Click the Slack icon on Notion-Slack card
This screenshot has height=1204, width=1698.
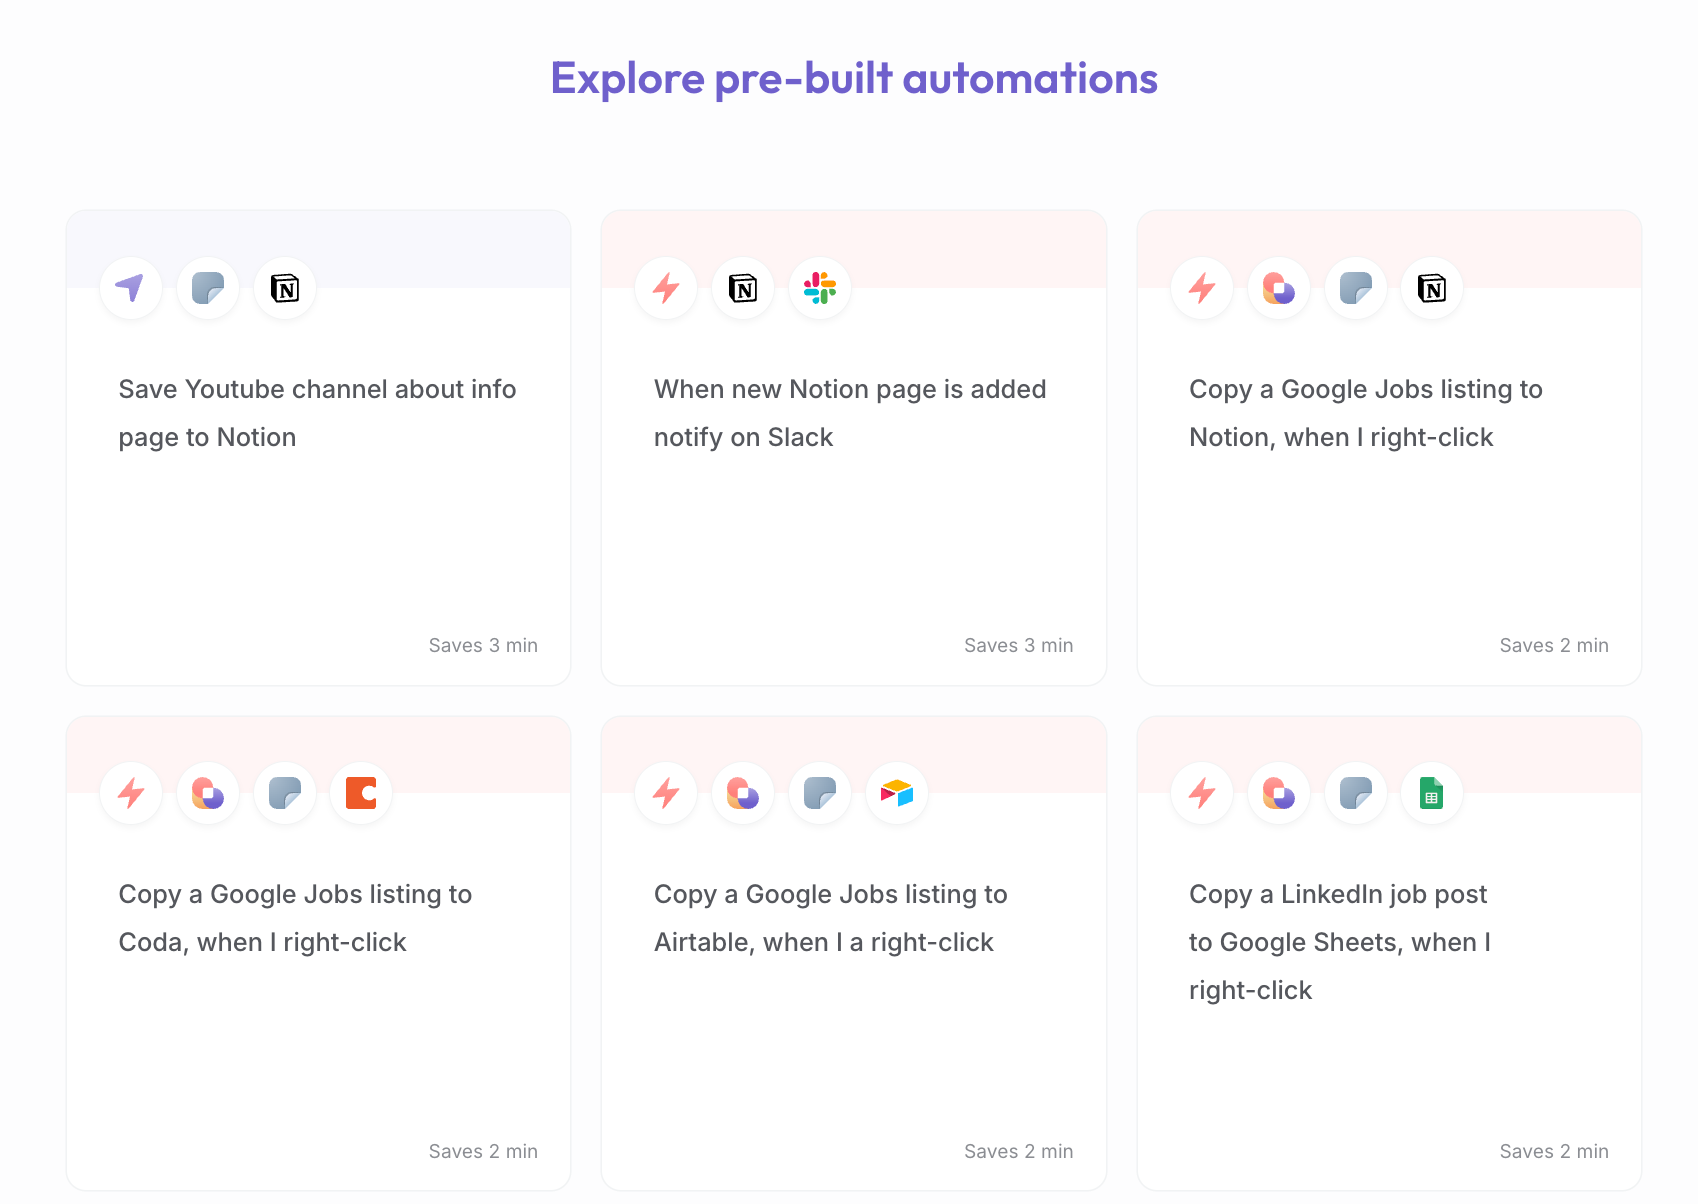click(x=820, y=288)
